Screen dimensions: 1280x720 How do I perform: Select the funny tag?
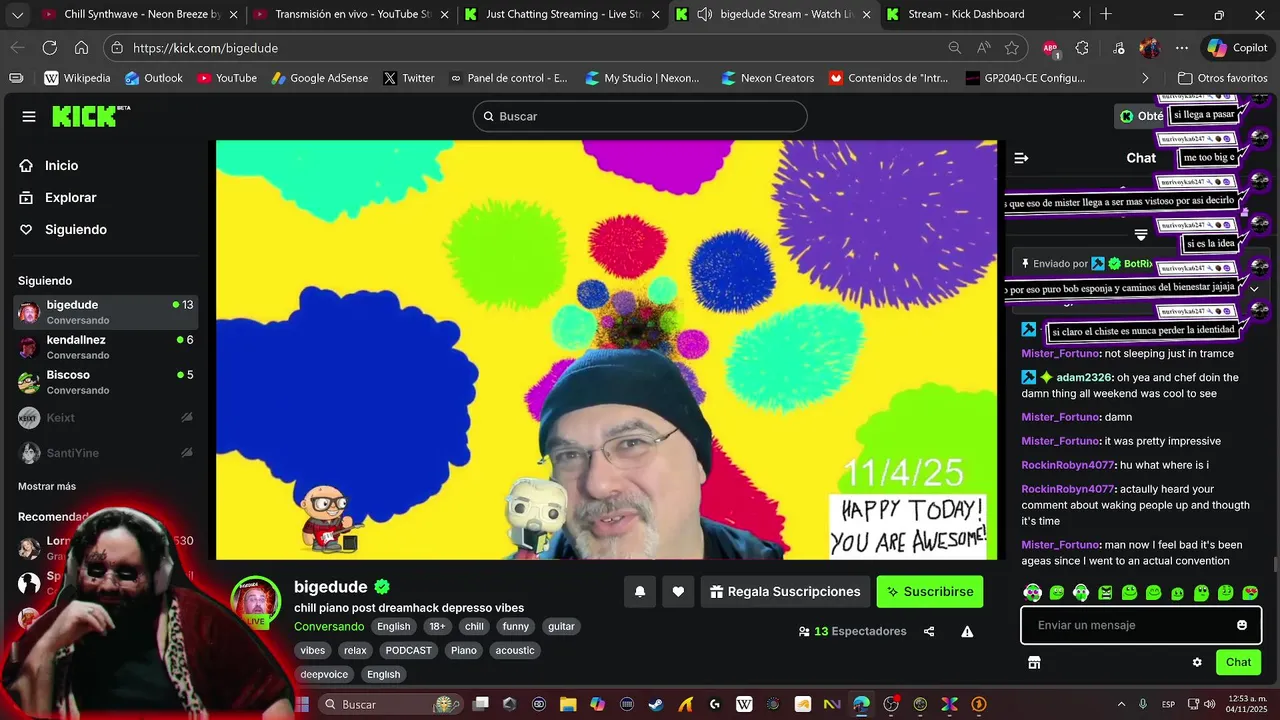pos(516,627)
